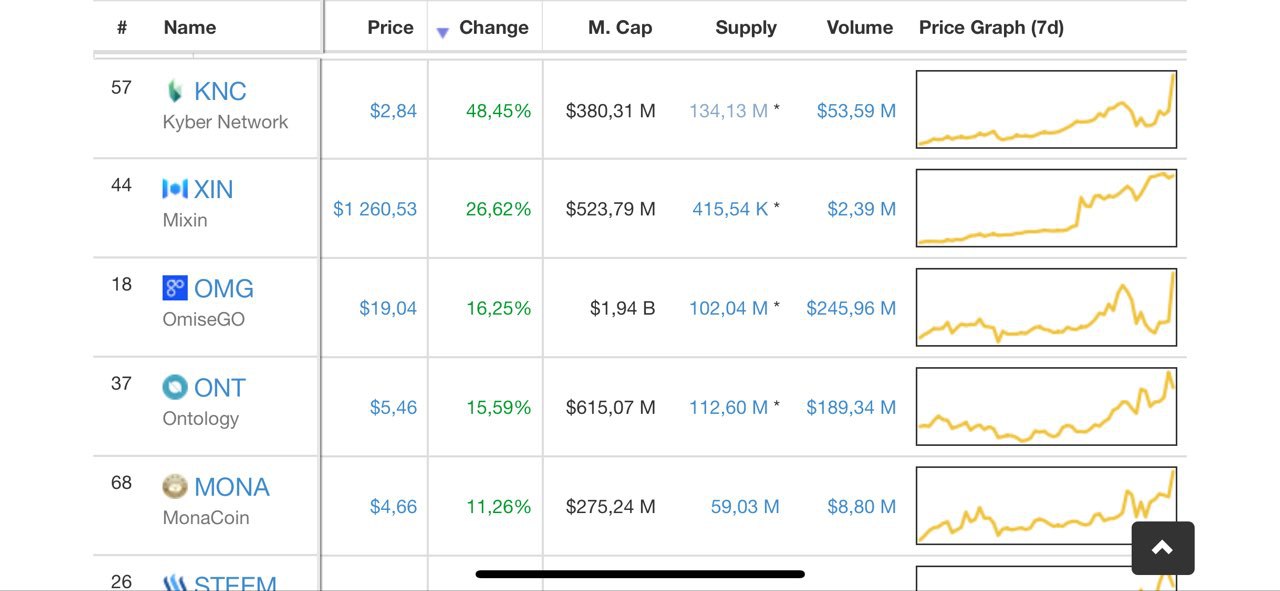1280x591 pixels.
Task: Open the KNC coin link
Action: (x=220, y=91)
